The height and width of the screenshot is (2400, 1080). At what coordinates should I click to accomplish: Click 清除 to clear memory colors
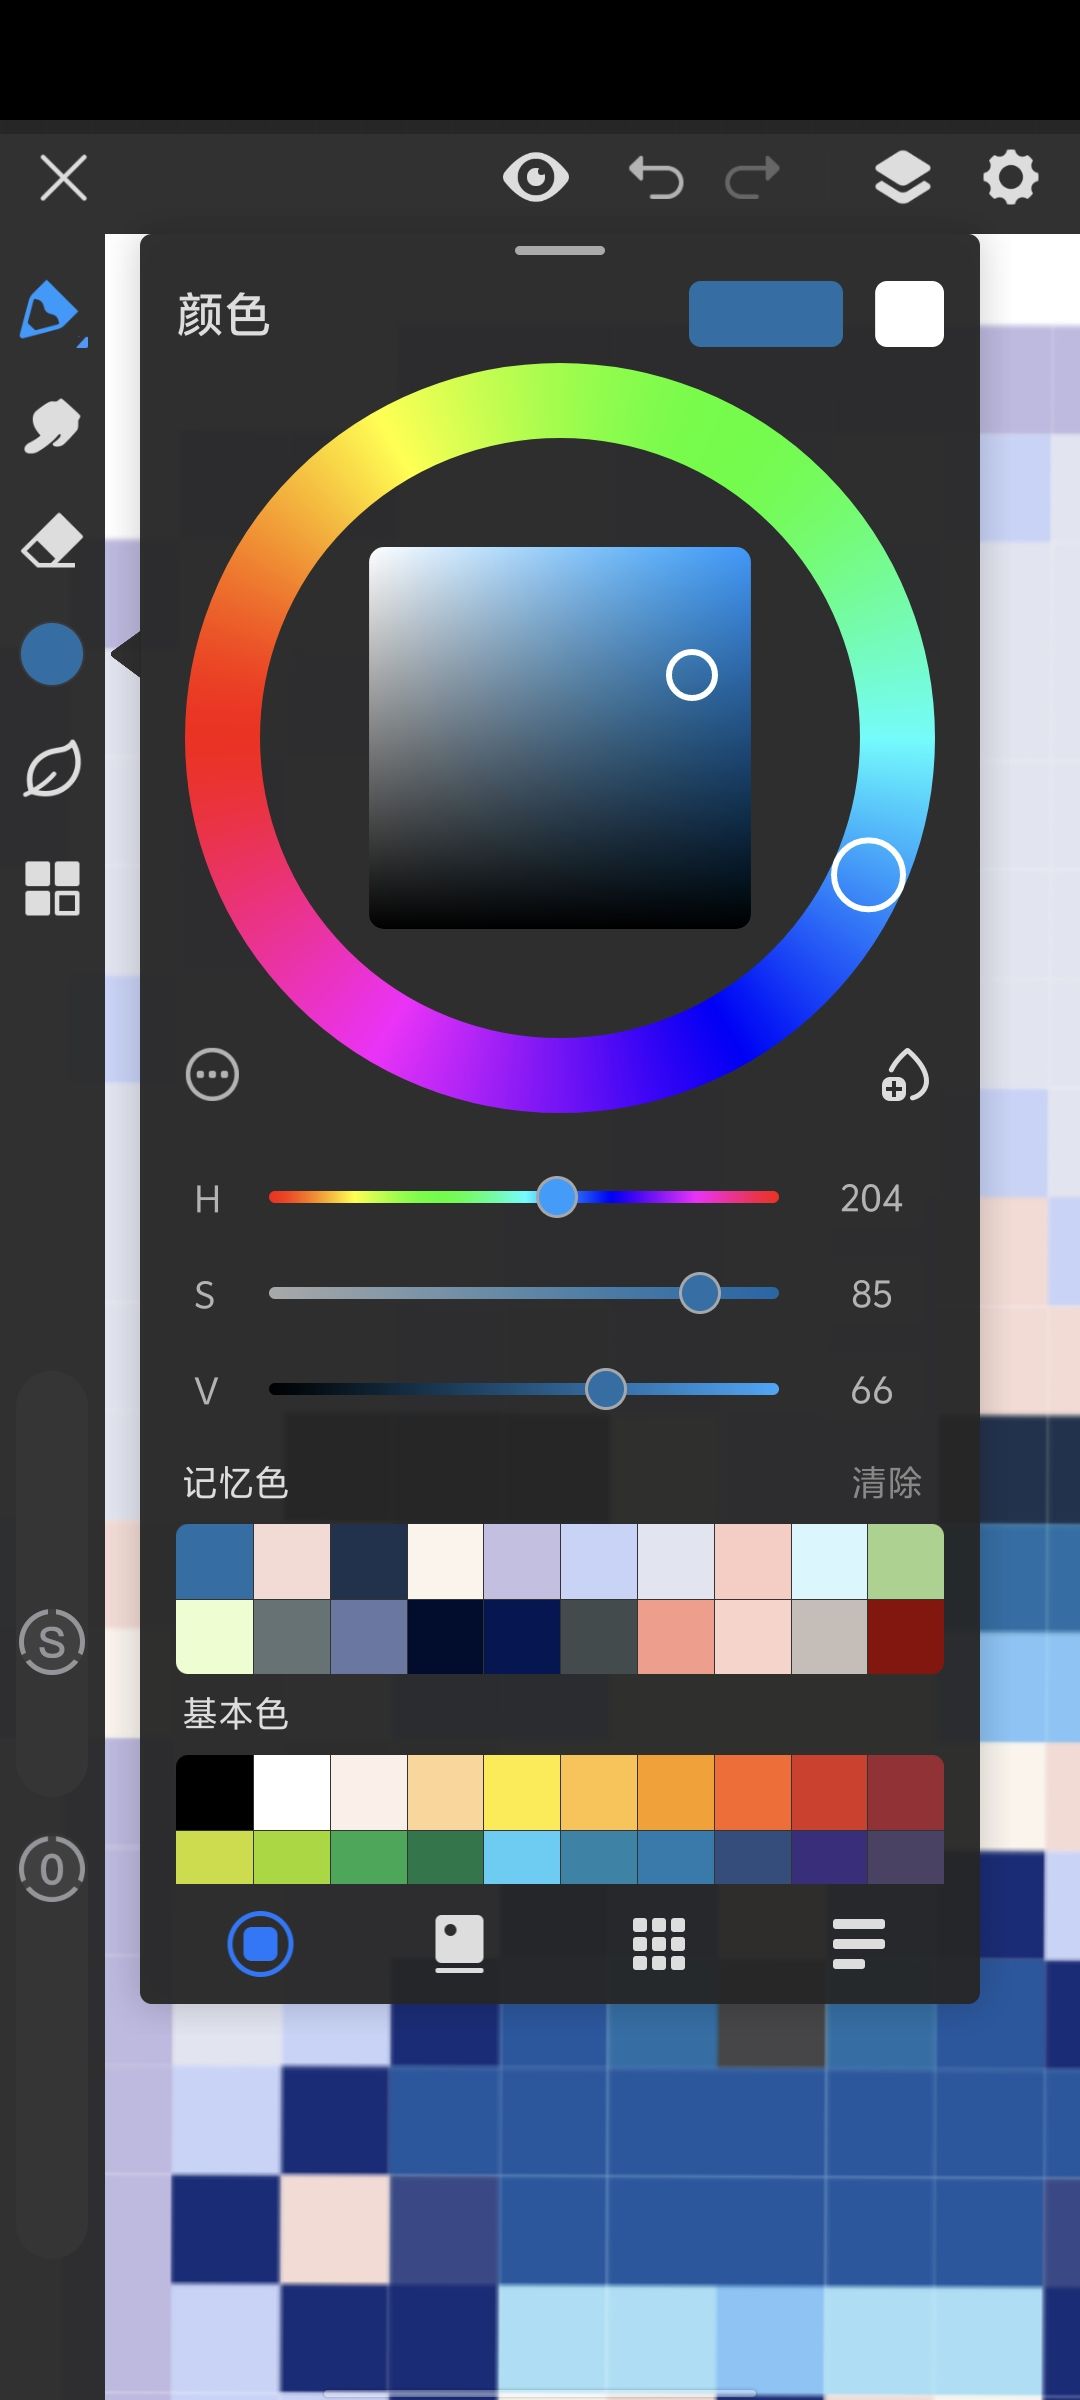[887, 1482]
